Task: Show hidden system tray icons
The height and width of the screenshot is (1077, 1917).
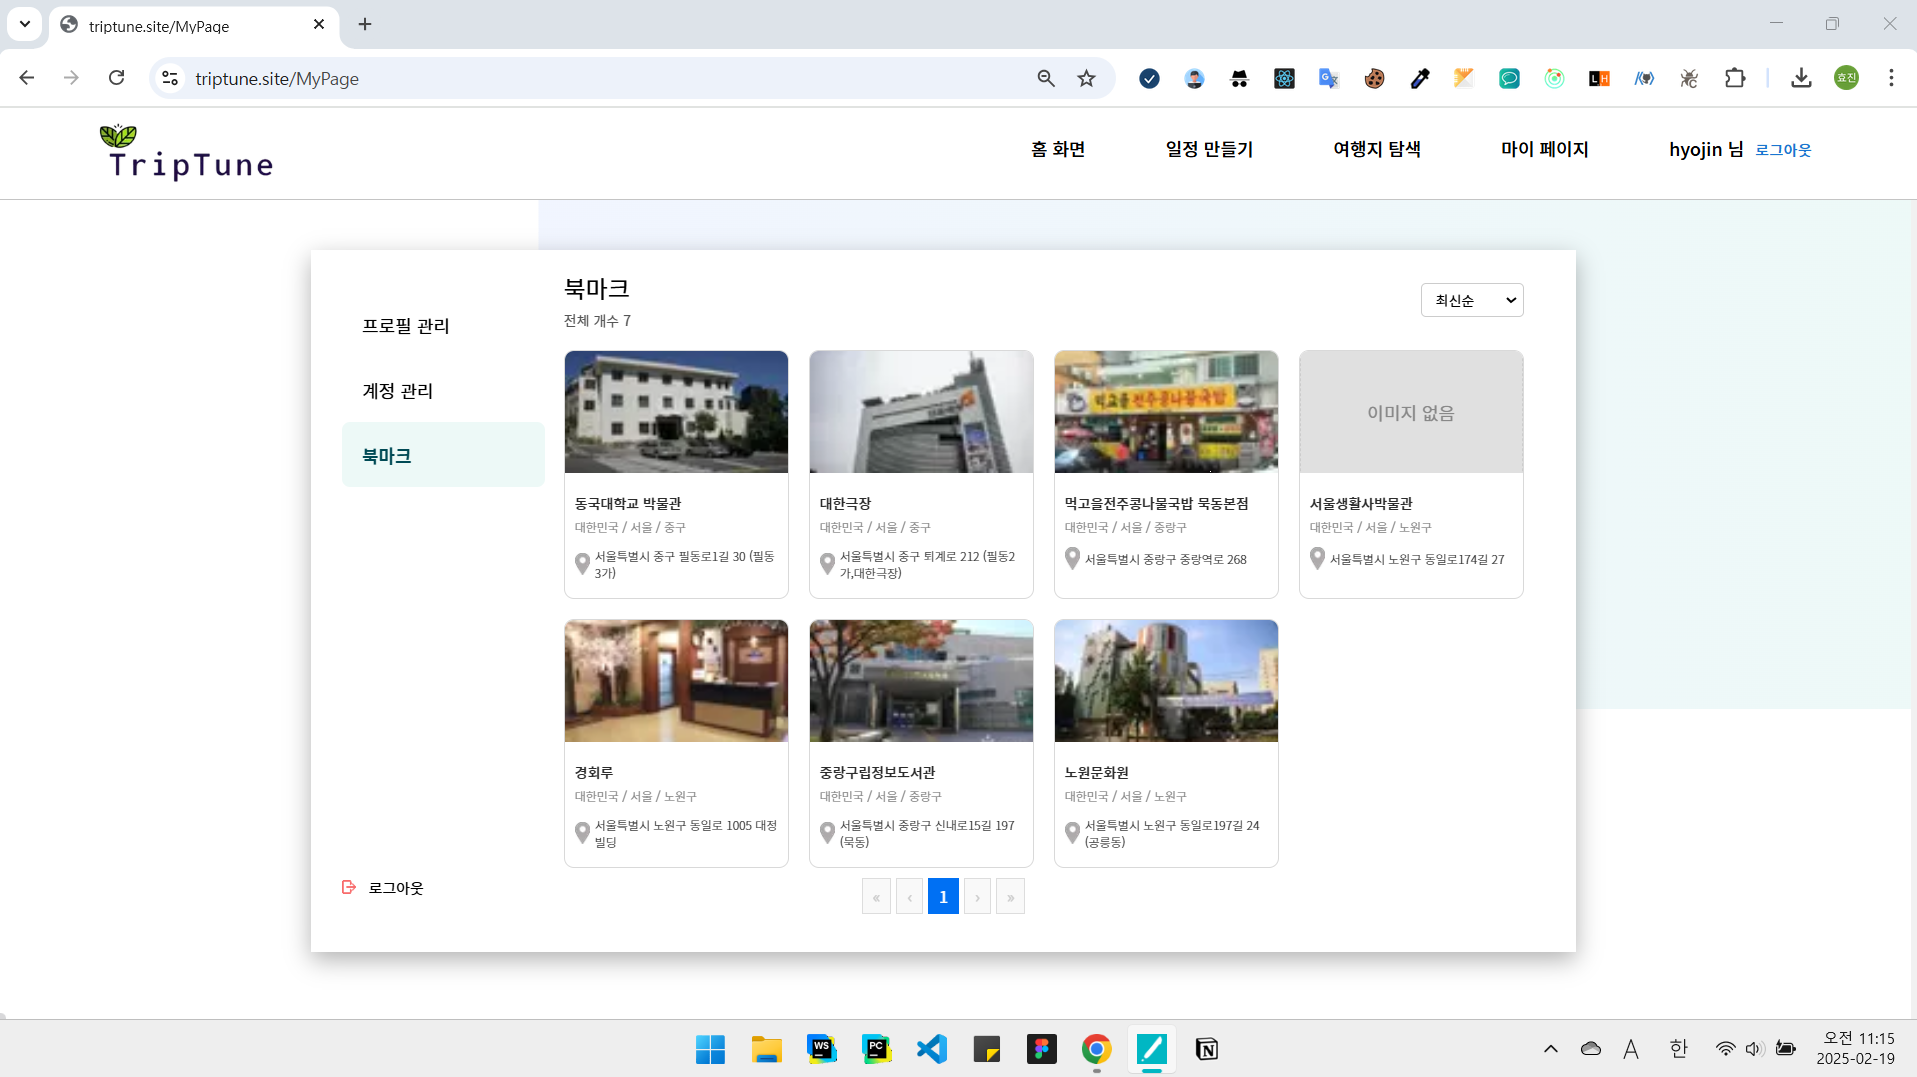Action: (x=1550, y=1049)
